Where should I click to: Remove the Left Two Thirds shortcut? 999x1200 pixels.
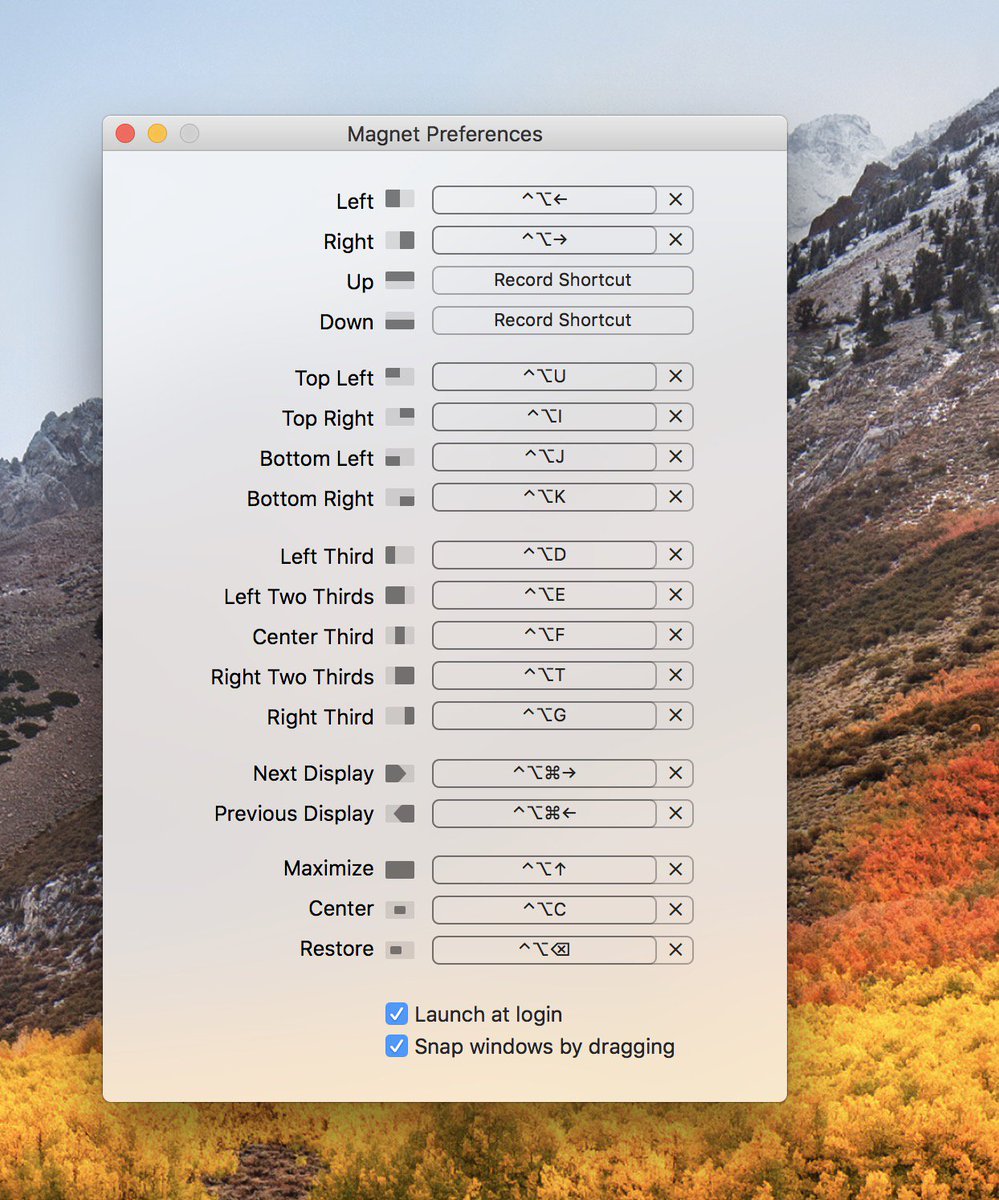[x=675, y=594]
